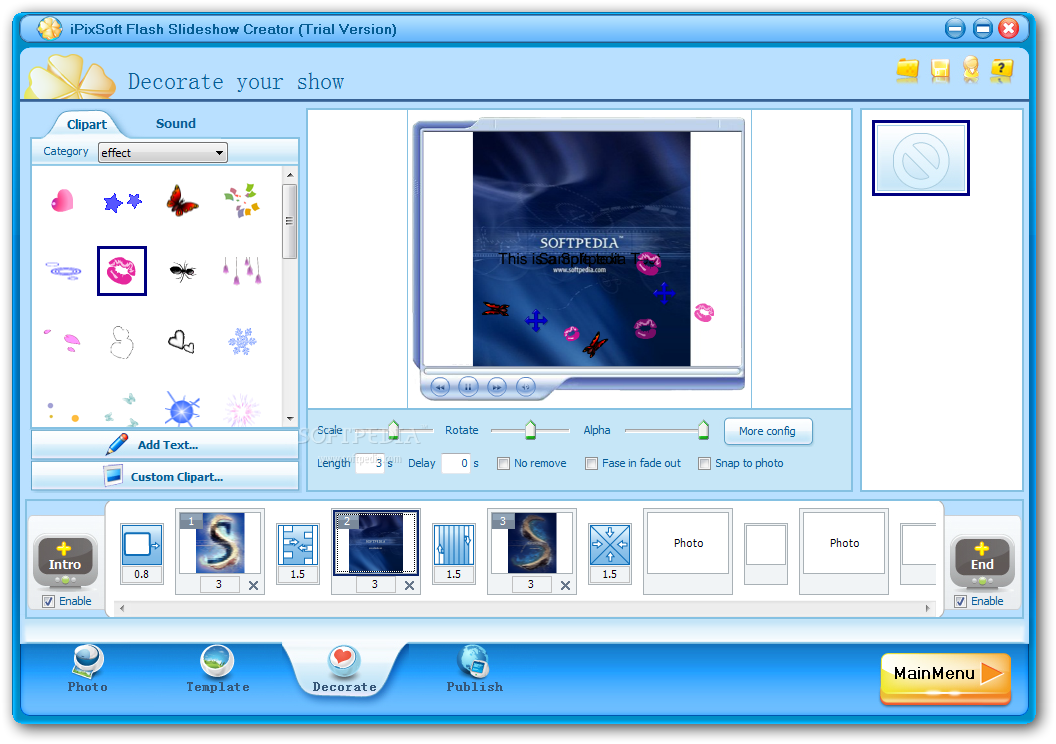Click the fast-forward button in preview player
The width and height of the screenshot is (1056, 744).
point(497,387)
